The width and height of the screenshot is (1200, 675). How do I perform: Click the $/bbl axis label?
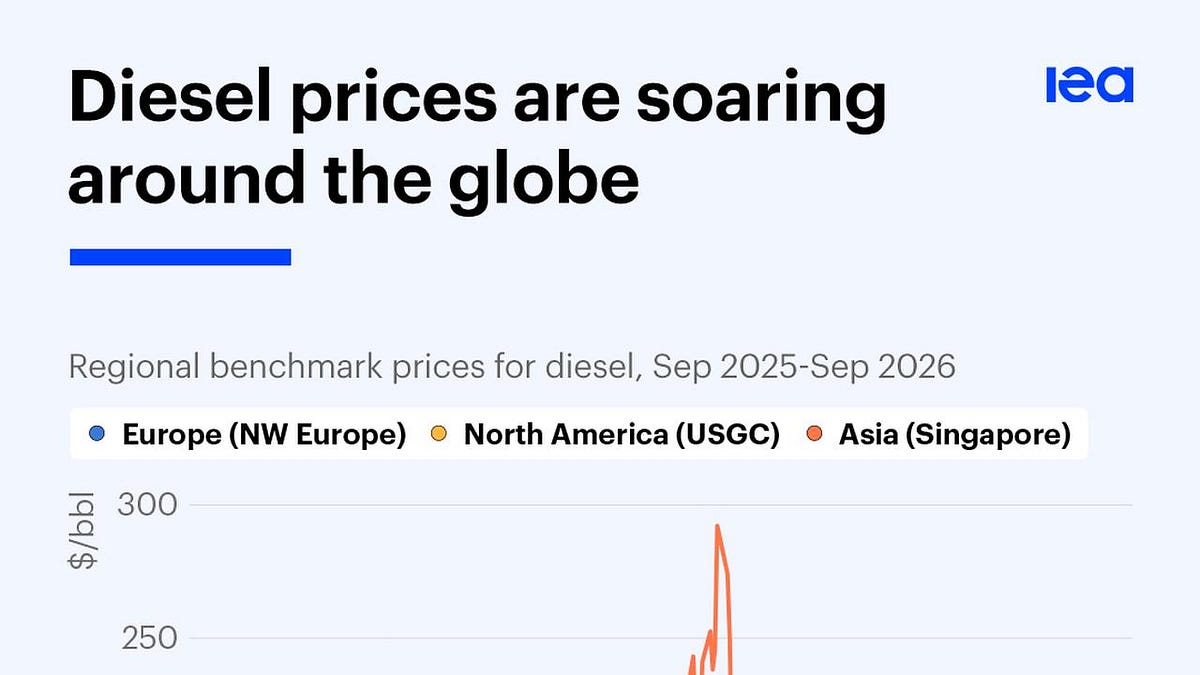click(82, 530)
